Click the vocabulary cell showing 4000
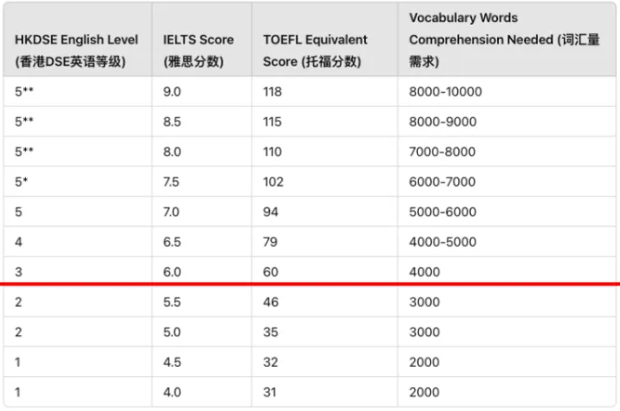The image size is (620, 411). coord(424,271)
